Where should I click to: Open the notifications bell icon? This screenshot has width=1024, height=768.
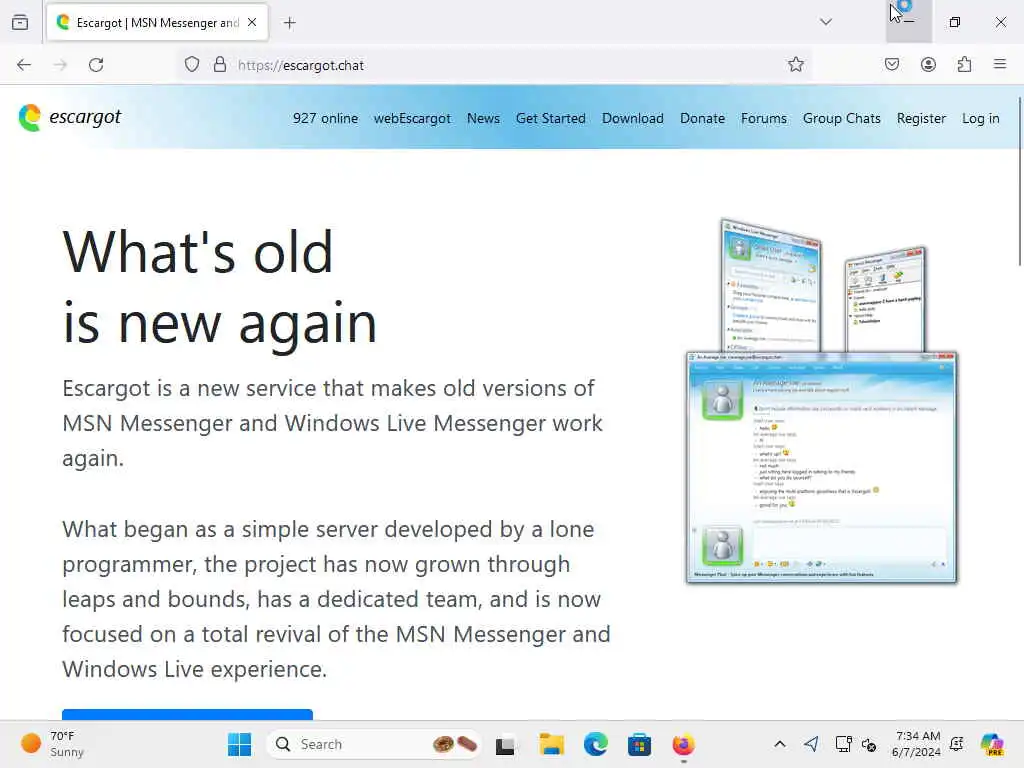pos(957,744)
